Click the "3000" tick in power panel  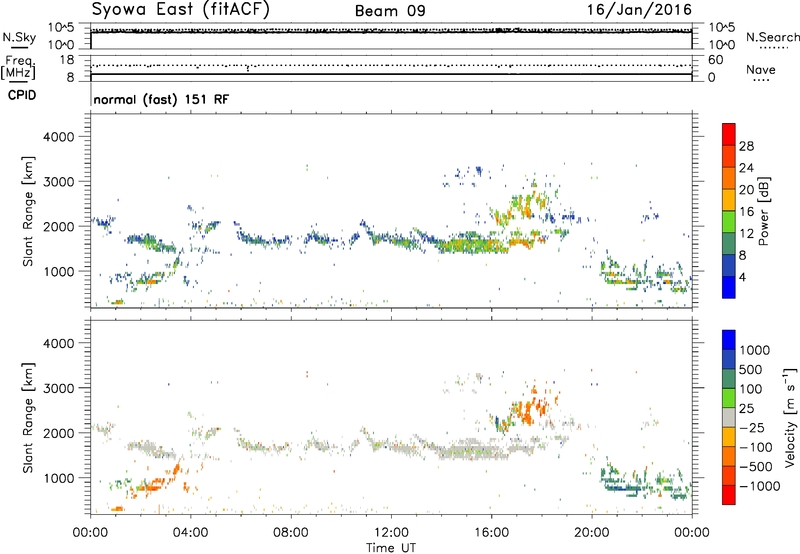click(59, 182)
